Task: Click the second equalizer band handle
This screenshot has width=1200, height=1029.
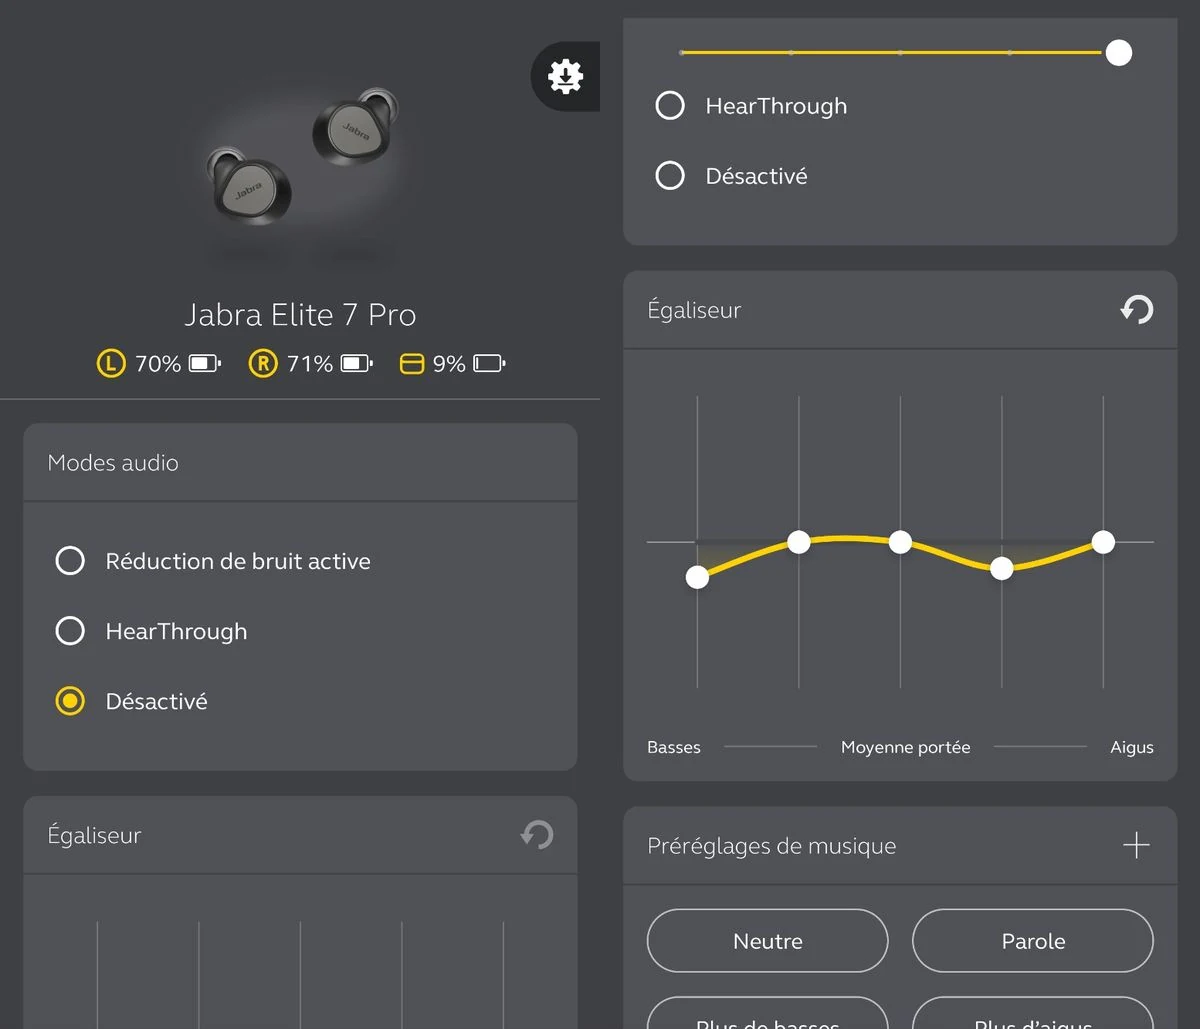Action: (799, 542)
